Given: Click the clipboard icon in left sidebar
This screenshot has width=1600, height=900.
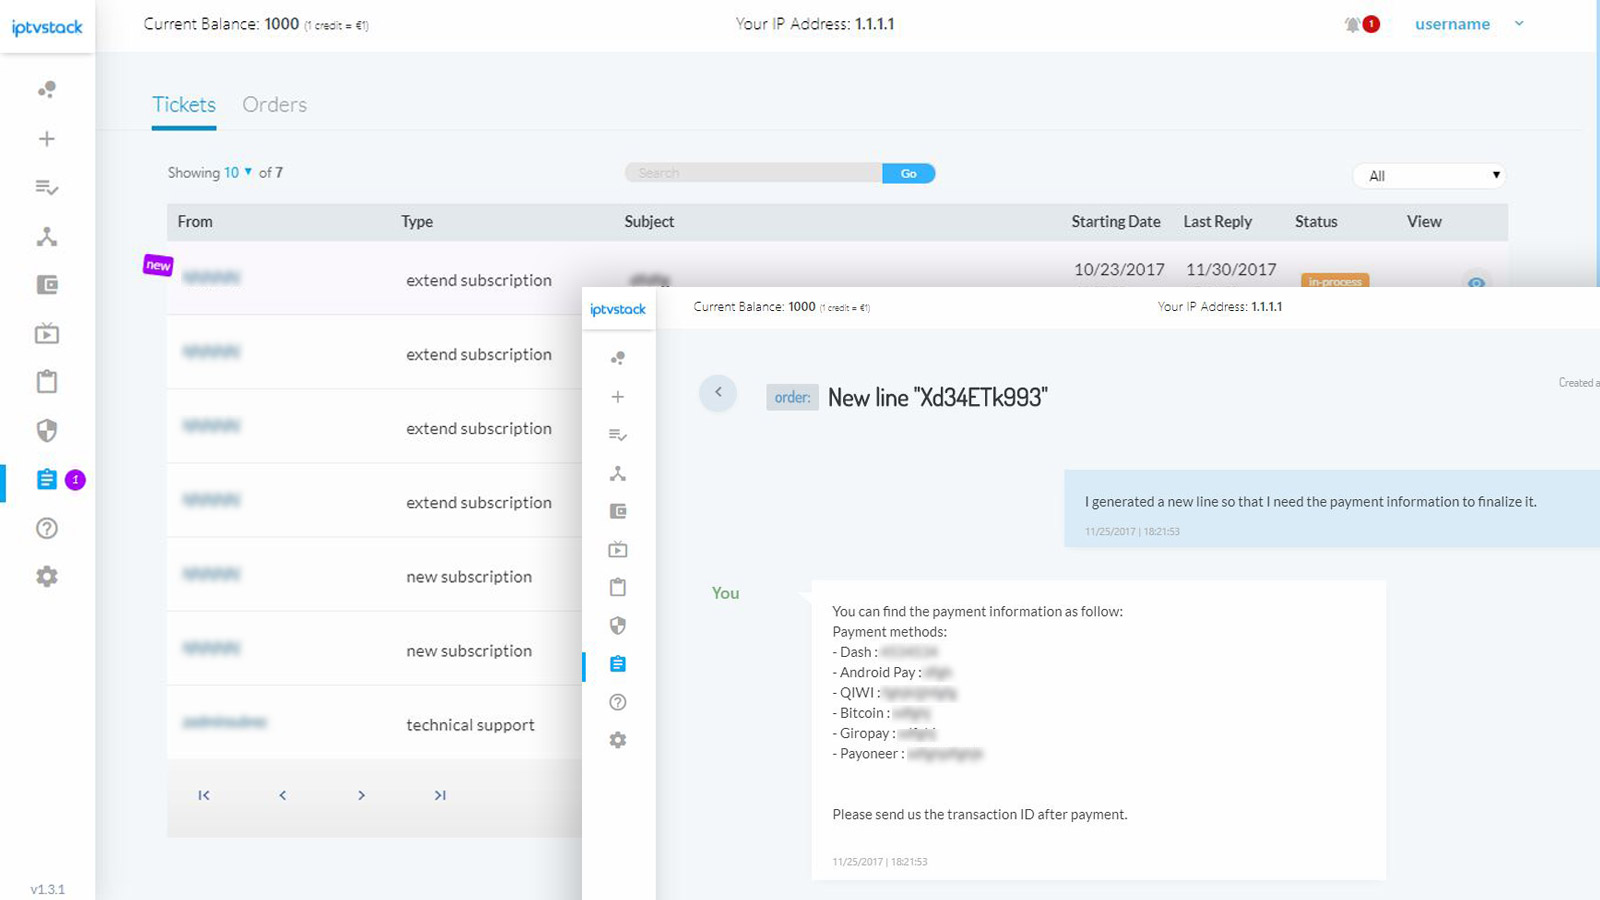Looking at the screenshot, I should tap(47, 381).
